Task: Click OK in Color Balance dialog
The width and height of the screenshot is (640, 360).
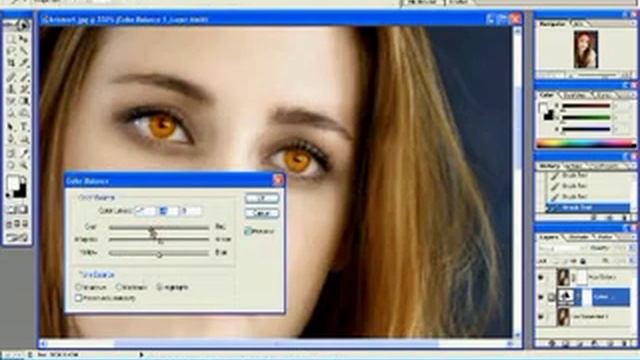Action: [262, 198]
